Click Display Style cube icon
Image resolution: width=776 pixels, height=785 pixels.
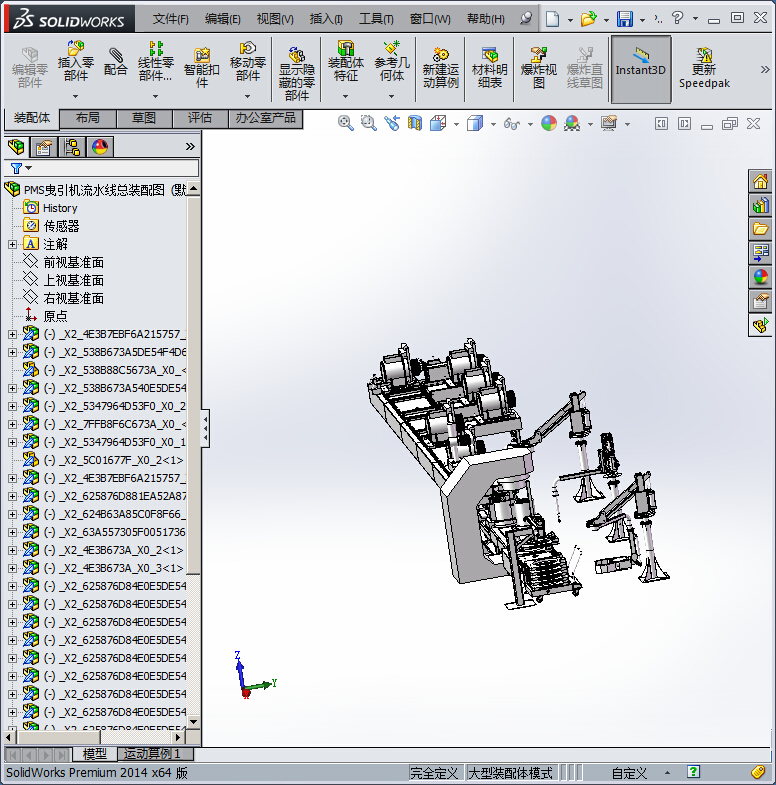click(x=475, y=123)
